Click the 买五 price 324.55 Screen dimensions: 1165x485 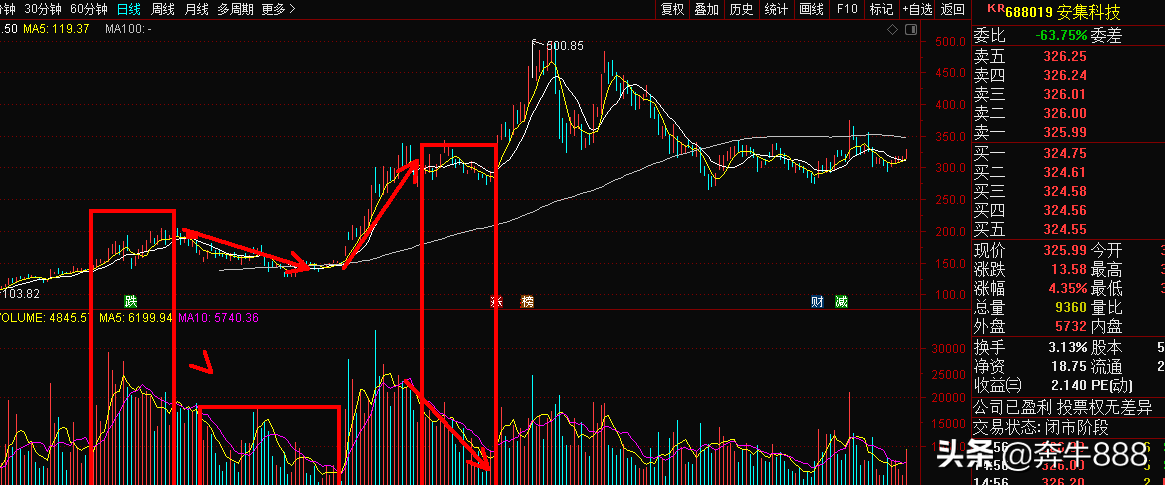[1065, 230]
